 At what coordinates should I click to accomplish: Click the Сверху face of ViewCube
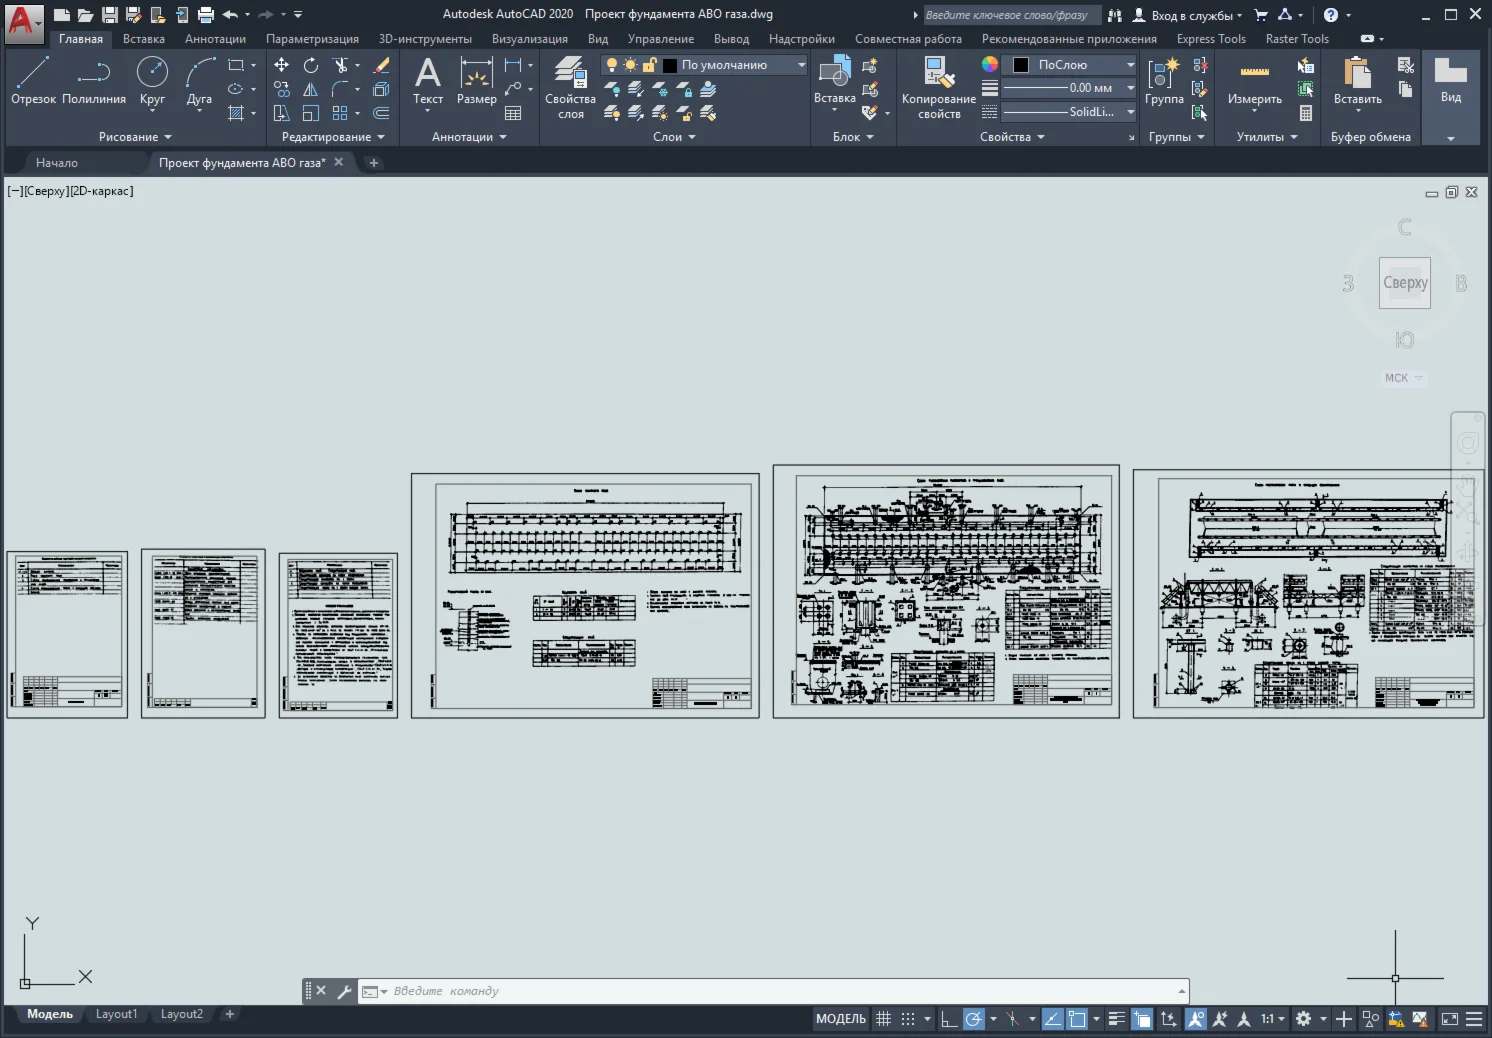point(1405,283)
